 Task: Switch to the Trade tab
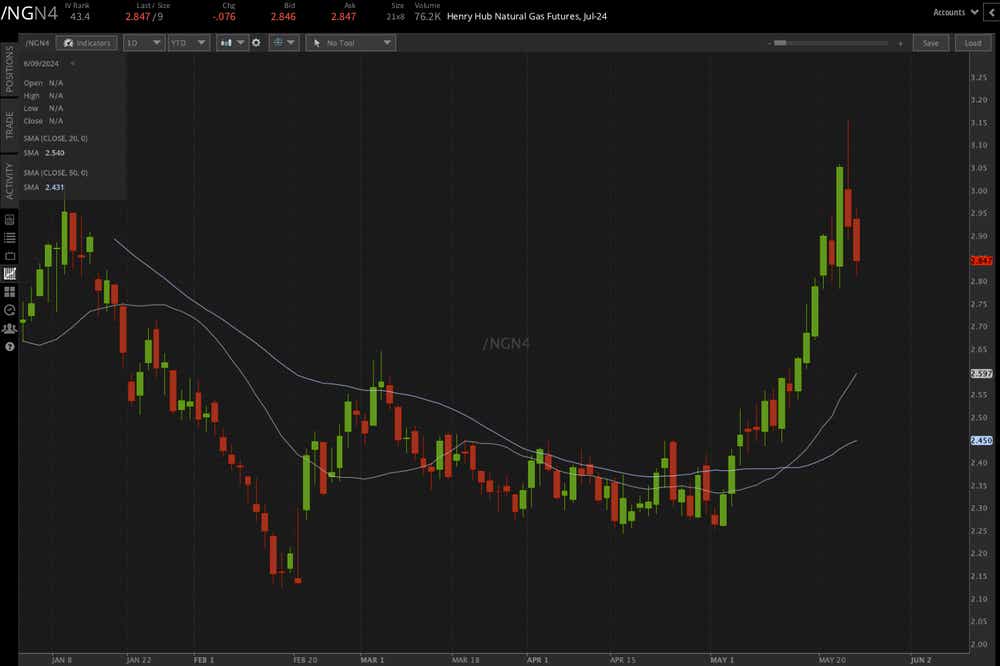(x=9, y=125)
